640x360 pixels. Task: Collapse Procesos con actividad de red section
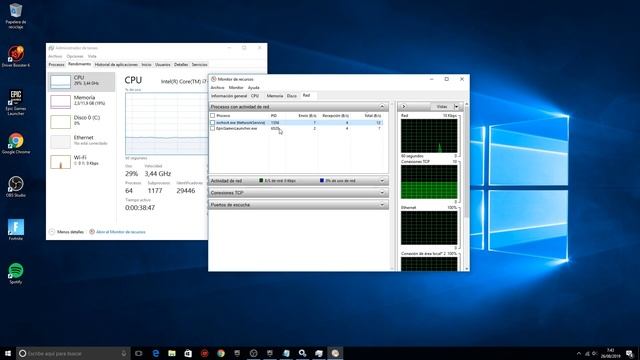click(382, 107)
